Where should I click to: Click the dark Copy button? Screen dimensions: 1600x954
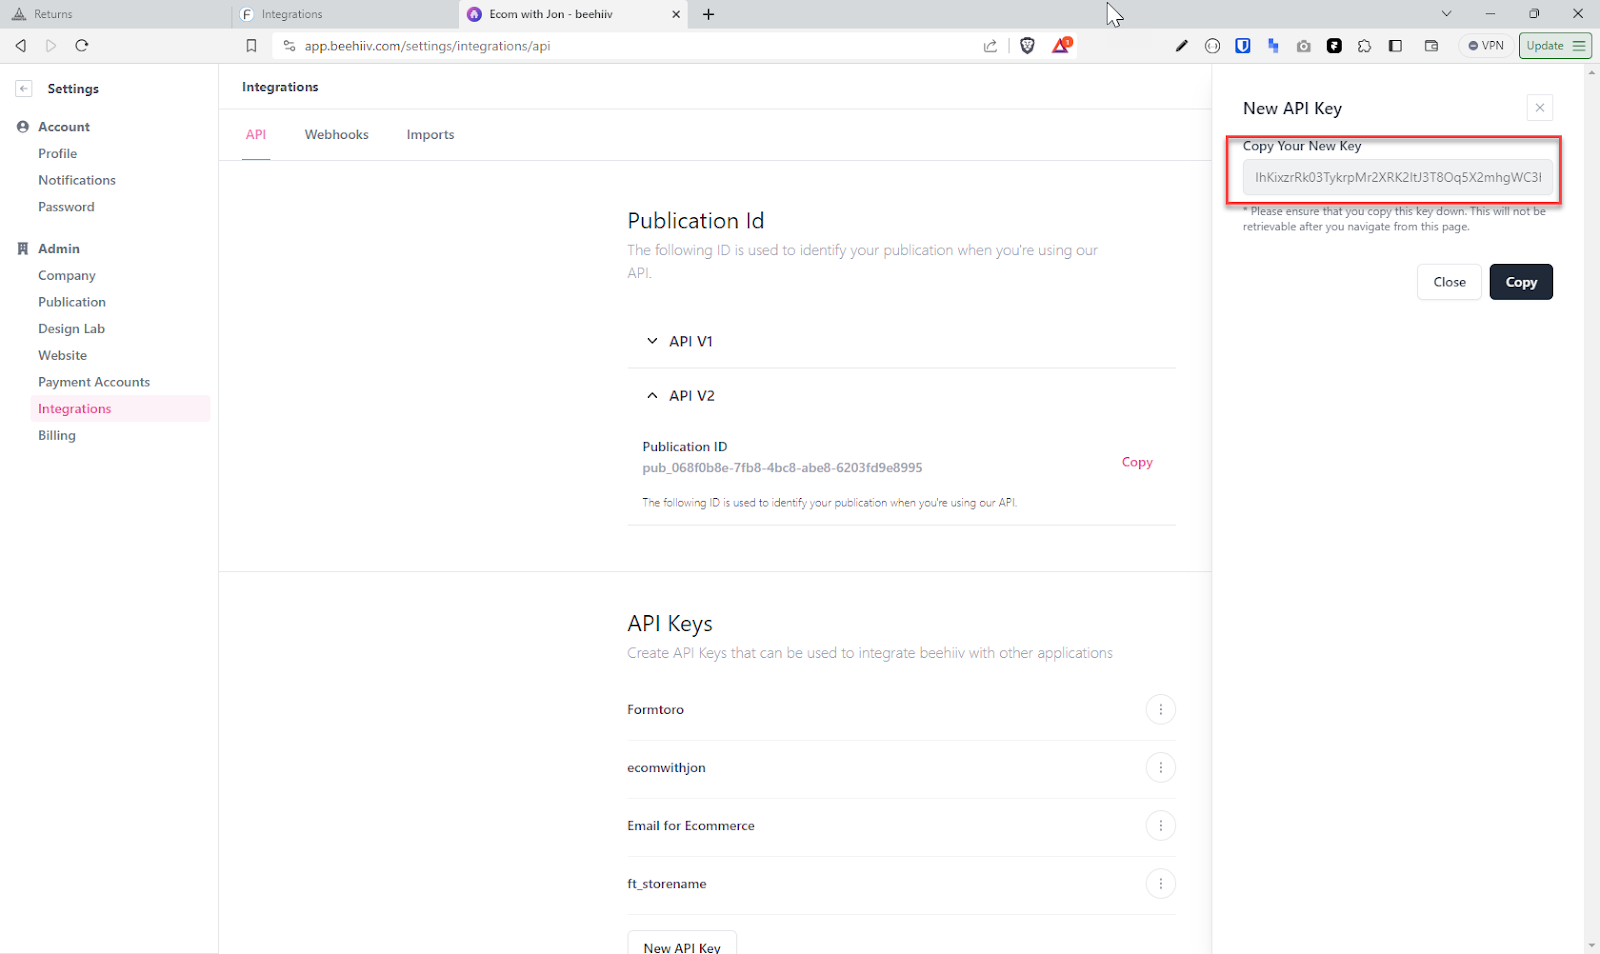point(1521,282)
